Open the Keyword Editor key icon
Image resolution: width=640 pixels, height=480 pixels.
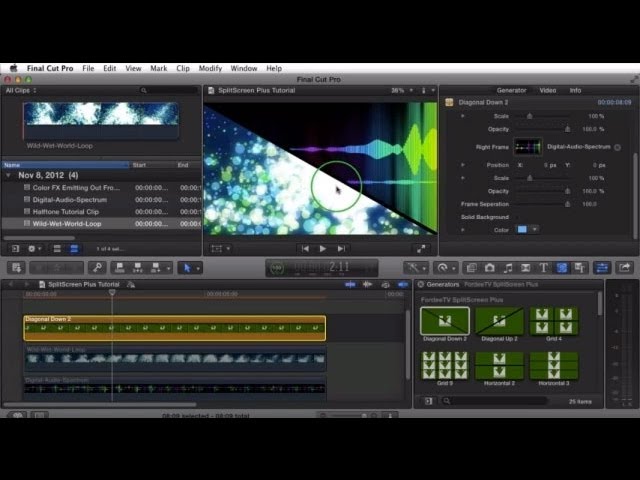[97, 268]
